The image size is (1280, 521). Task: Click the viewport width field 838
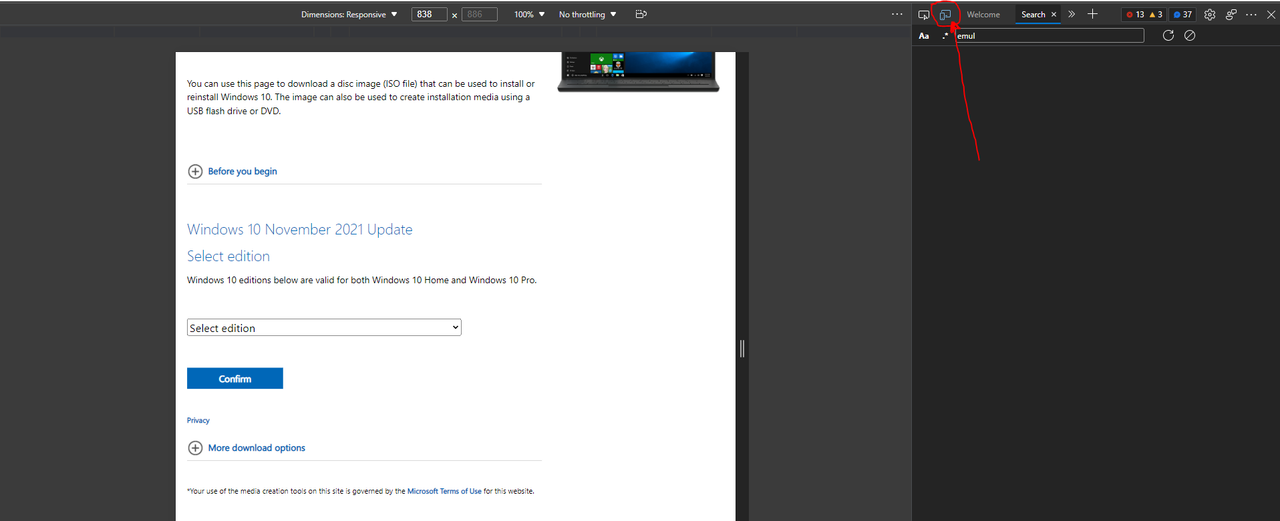tap(429, 14)
